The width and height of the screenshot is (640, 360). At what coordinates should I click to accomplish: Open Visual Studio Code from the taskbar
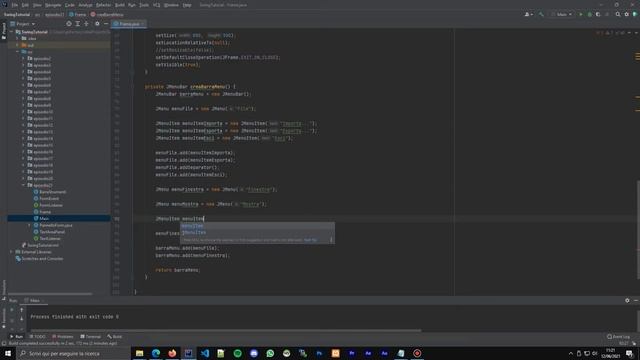(x=205, y=353)
